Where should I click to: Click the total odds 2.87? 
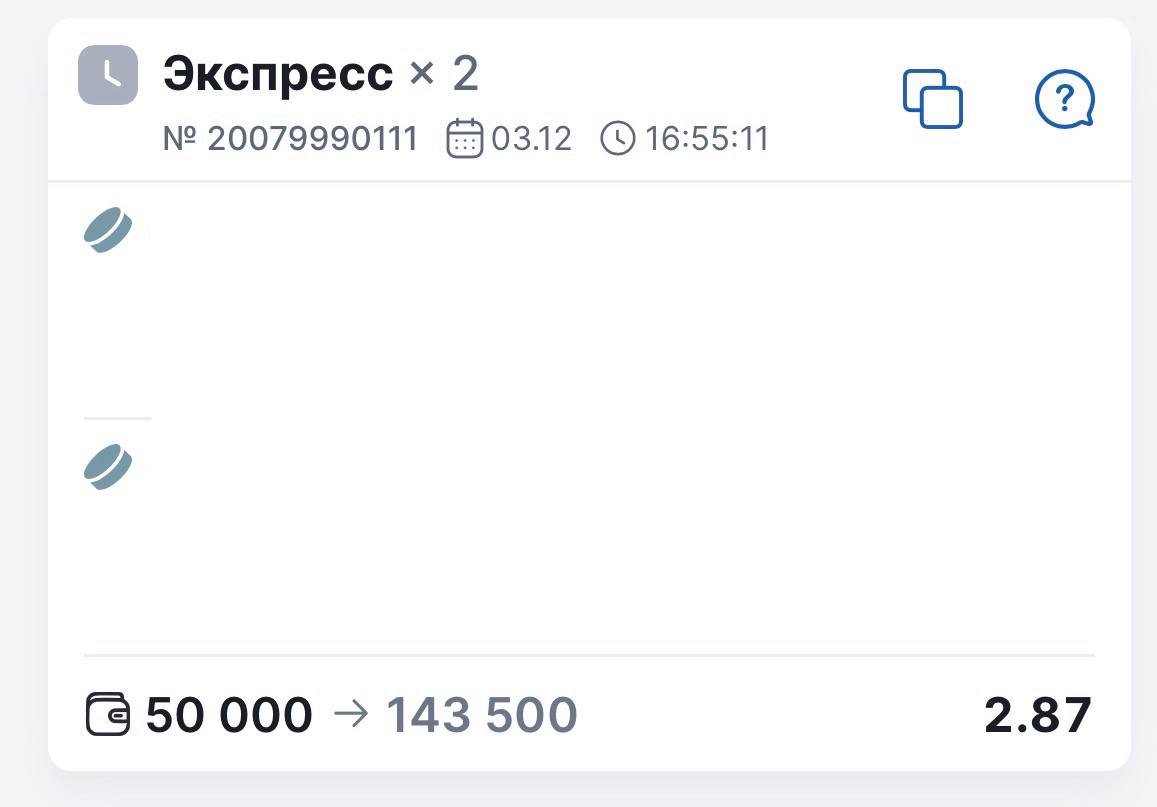1038,715
